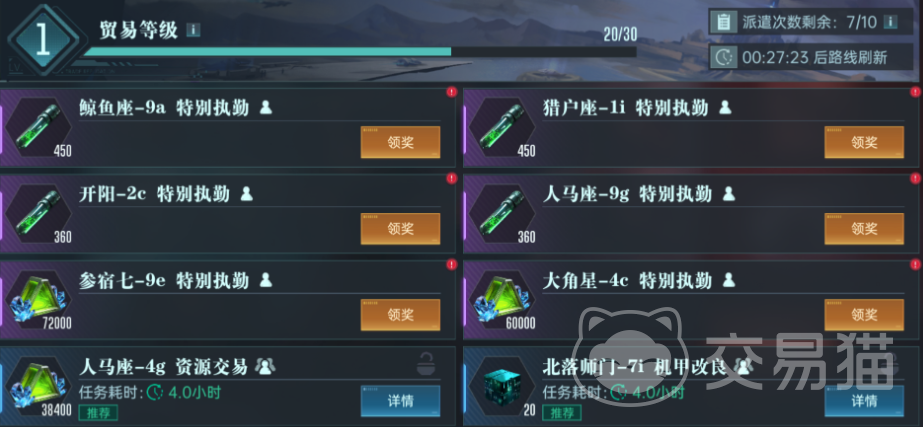Select the 参宿七-9e crystal reward icon
Viewport: 923px width, 427px height.
(38, 299)
